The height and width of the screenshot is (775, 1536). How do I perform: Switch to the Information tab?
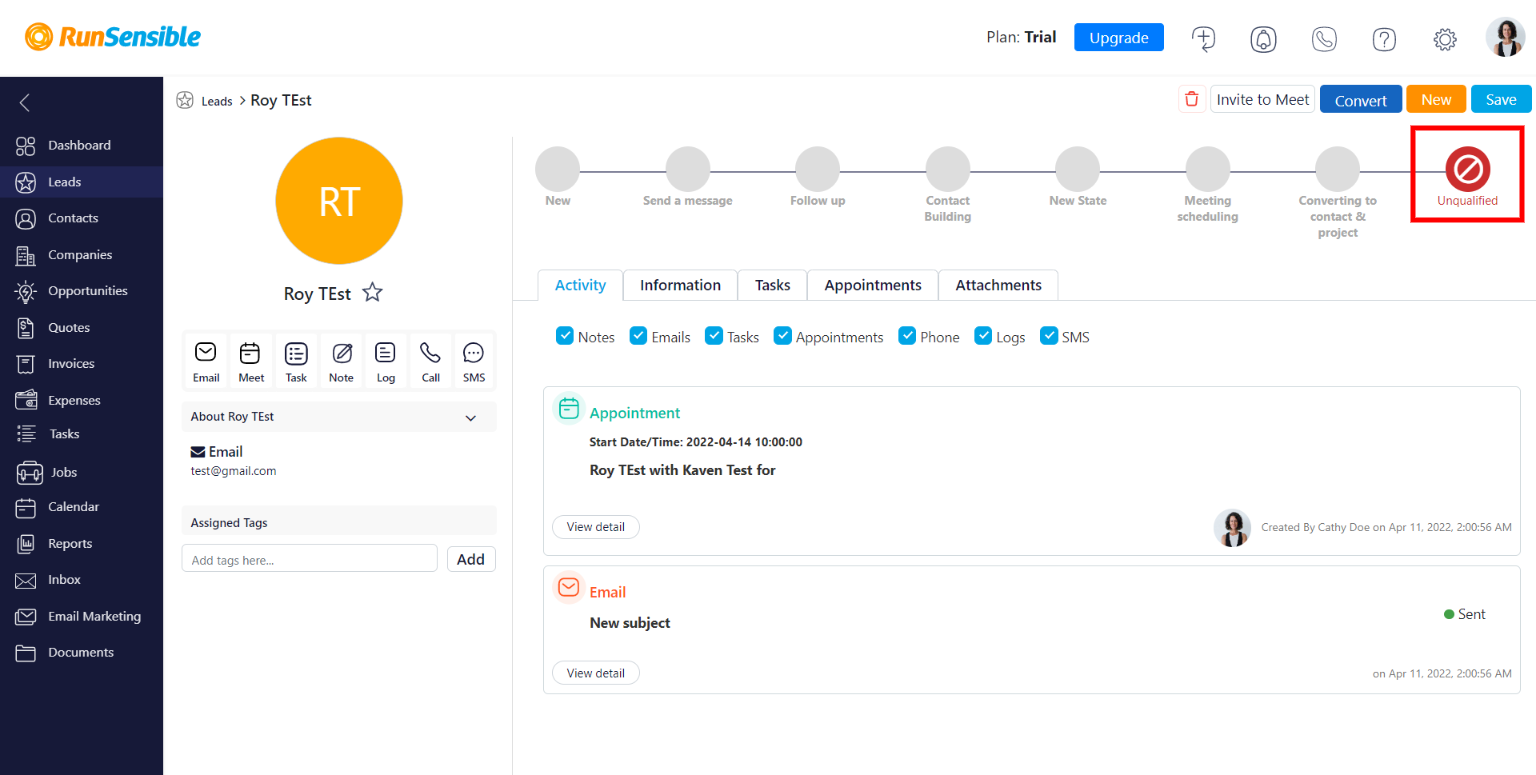pos(680,285)
